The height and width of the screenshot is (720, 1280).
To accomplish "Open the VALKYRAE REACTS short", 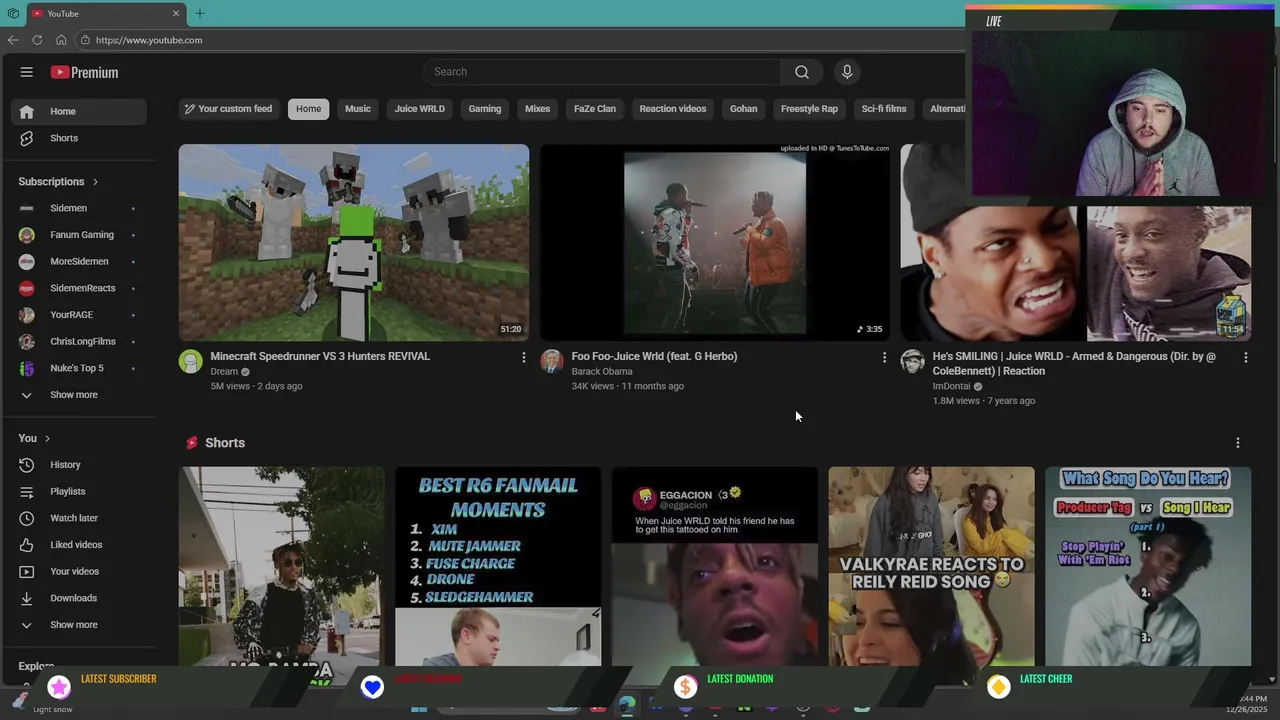I will [x=932, y=566].
